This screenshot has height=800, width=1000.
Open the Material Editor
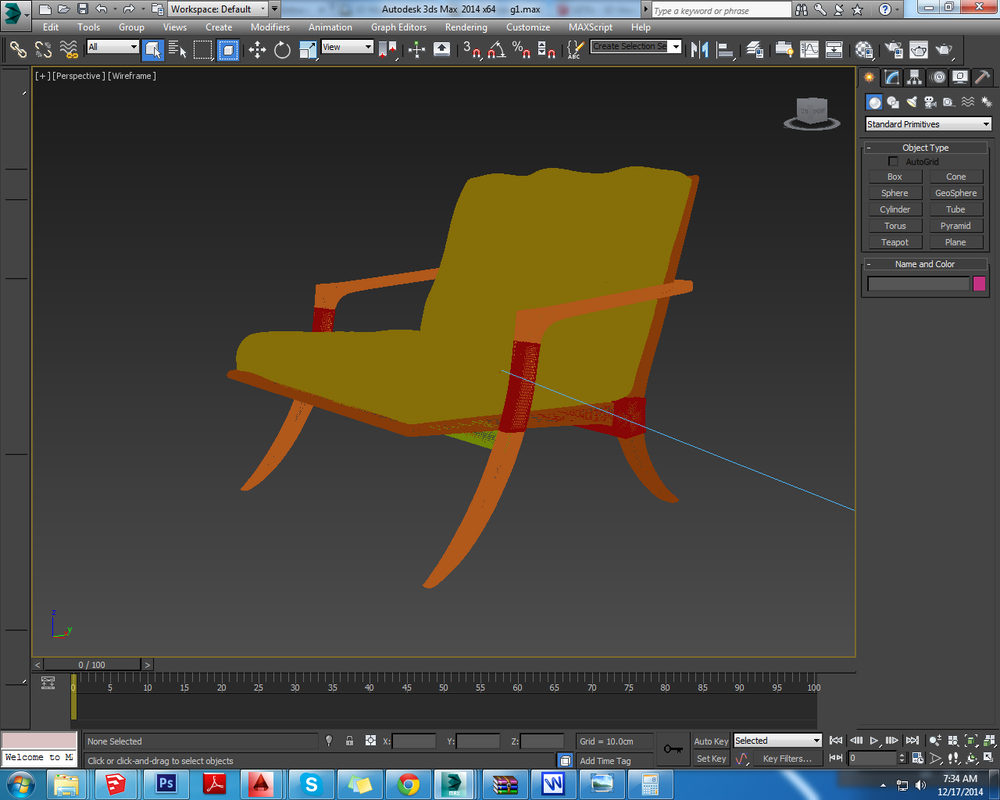[864, 49]
